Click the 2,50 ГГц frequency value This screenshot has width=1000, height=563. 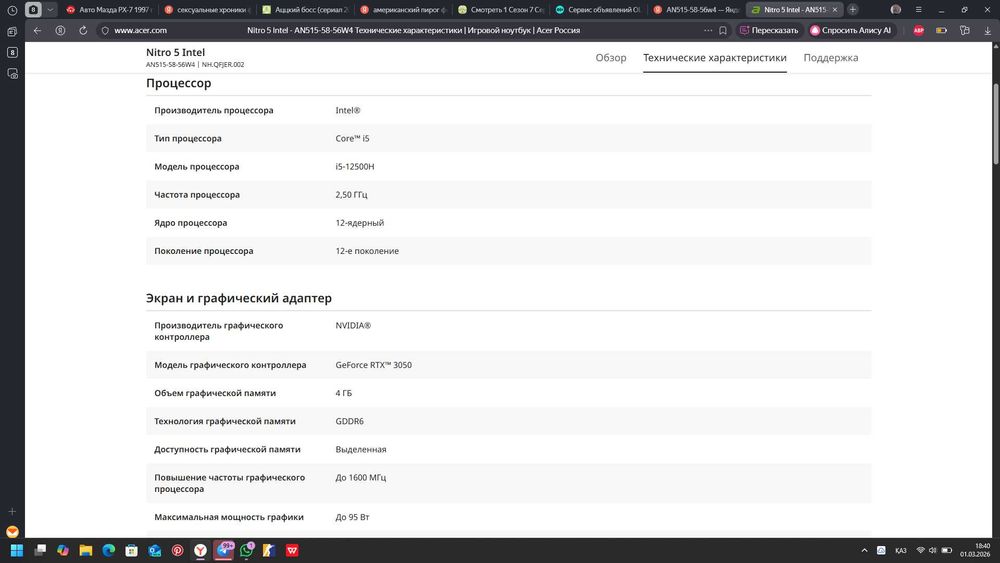[x=351, y=194]
